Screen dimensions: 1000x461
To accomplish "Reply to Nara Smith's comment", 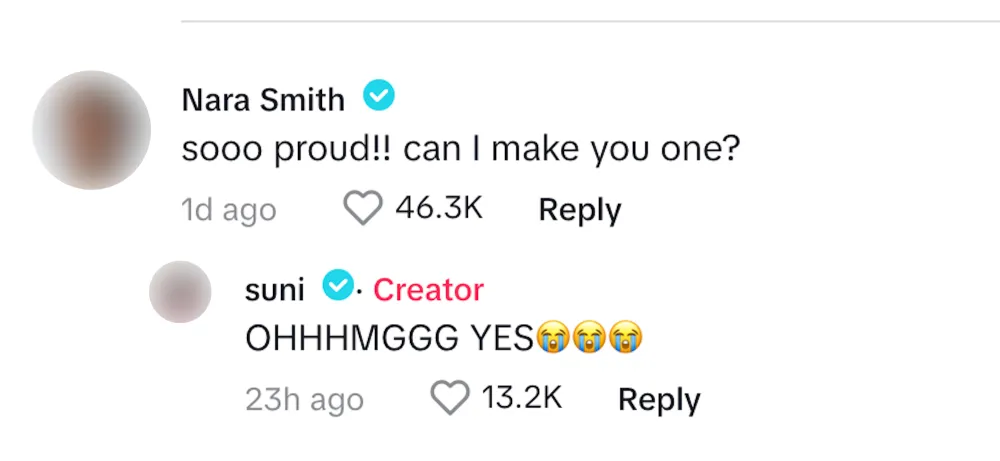I will [x=580, y=209].
